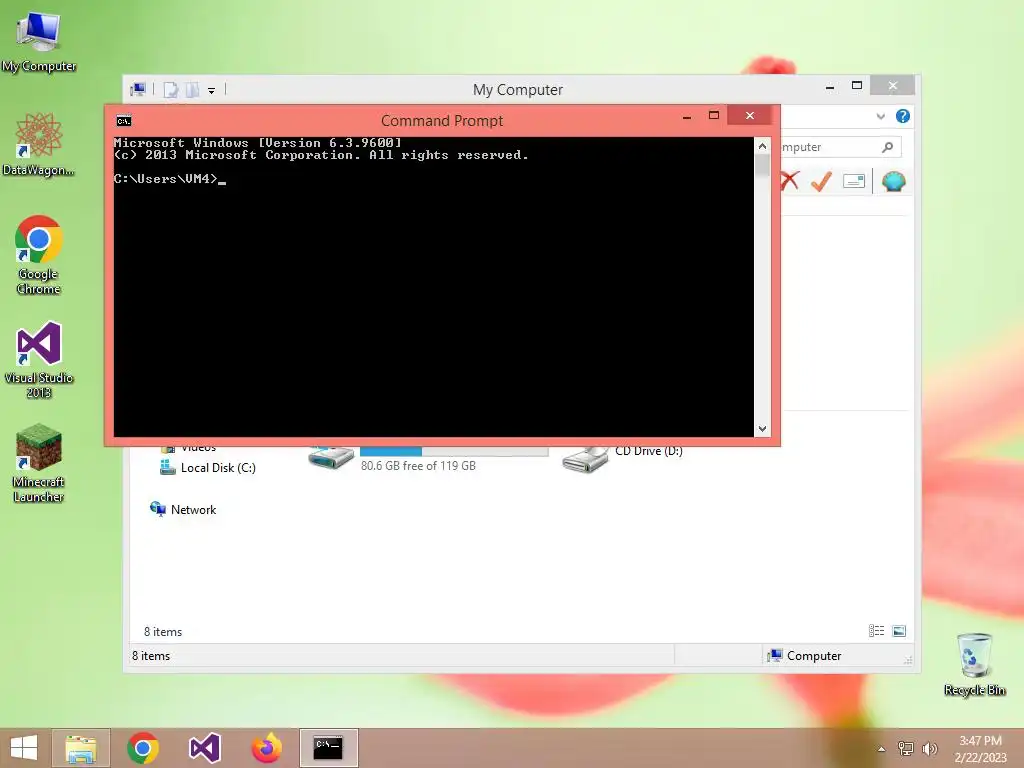The width and height of the screenshot is (1024, 768).
Task: Click the rename ribbon icon
Action: [854, 181]
